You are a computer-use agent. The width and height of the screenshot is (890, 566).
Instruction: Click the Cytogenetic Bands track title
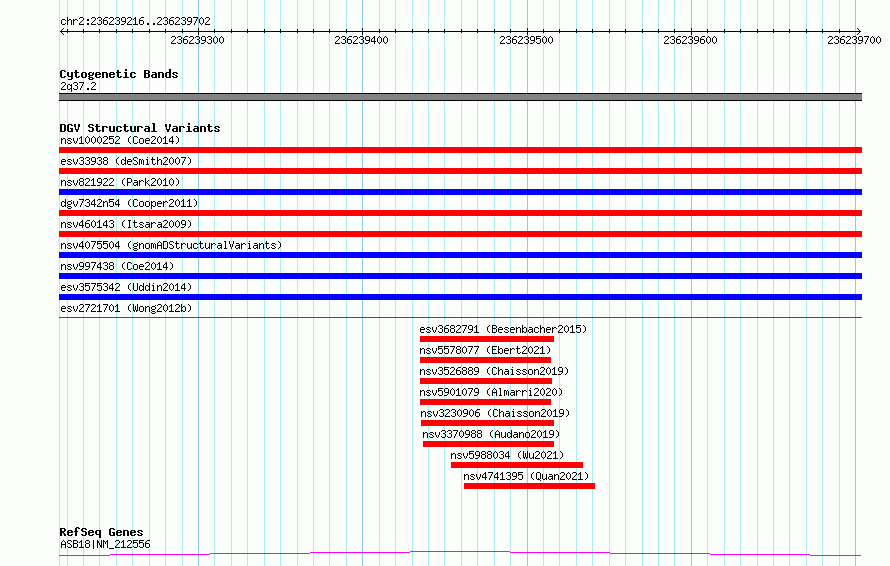point(119,74)
